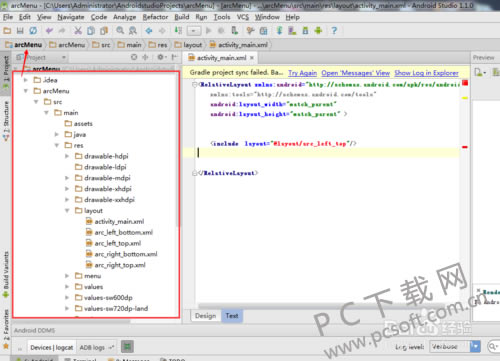
Task: Click the Attach debugger icon
Action: coord(234,31)
